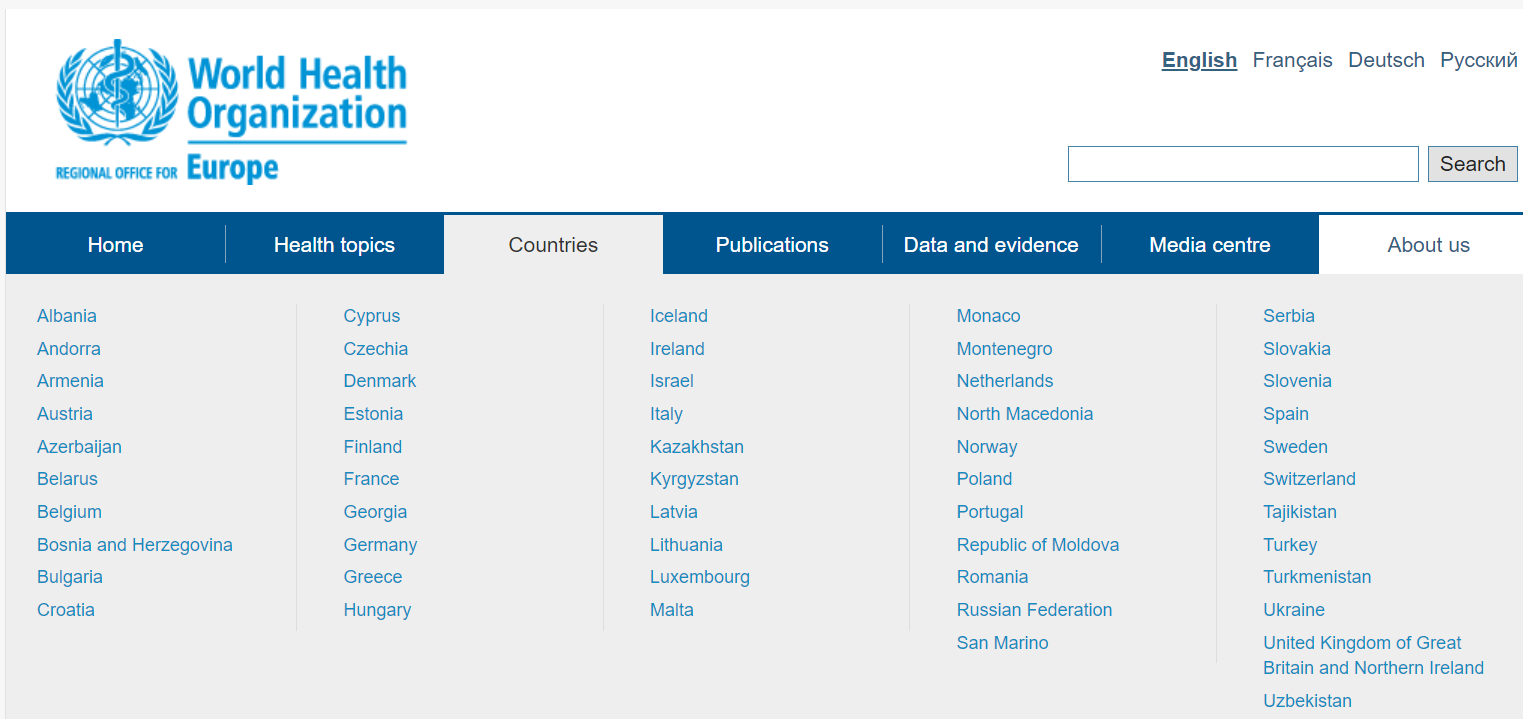
Task: Click the Iceland link
Action: 679,316
